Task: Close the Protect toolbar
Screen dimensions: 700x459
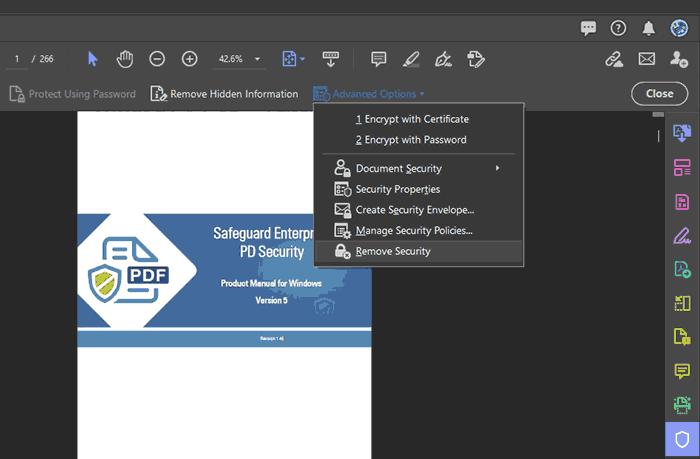Action: coord(659,94)
